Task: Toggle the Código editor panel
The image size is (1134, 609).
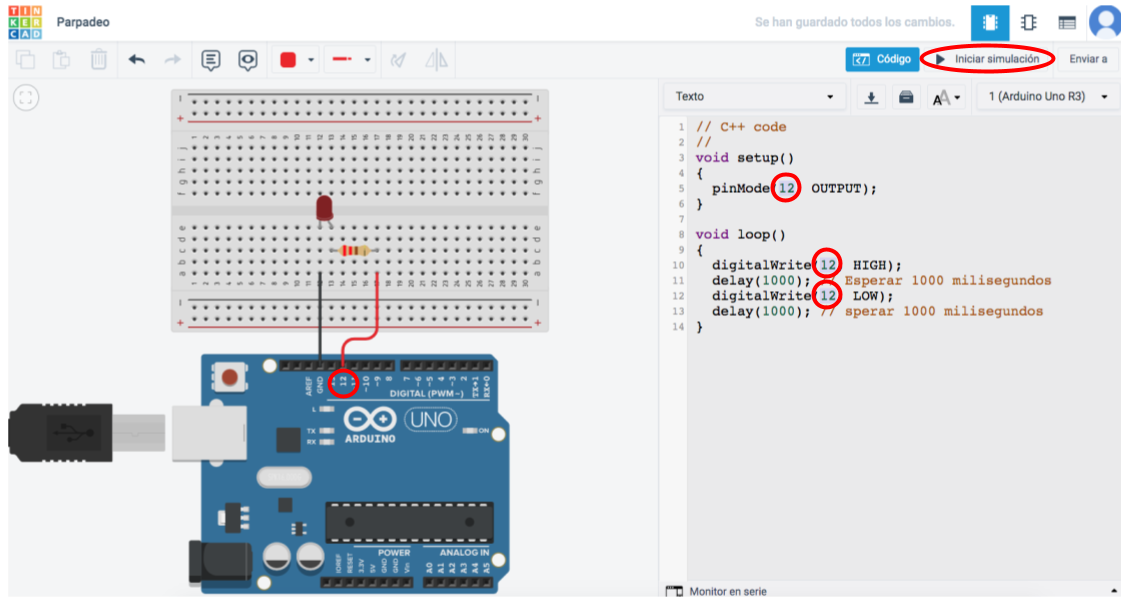Action: [x=882, y=59]
